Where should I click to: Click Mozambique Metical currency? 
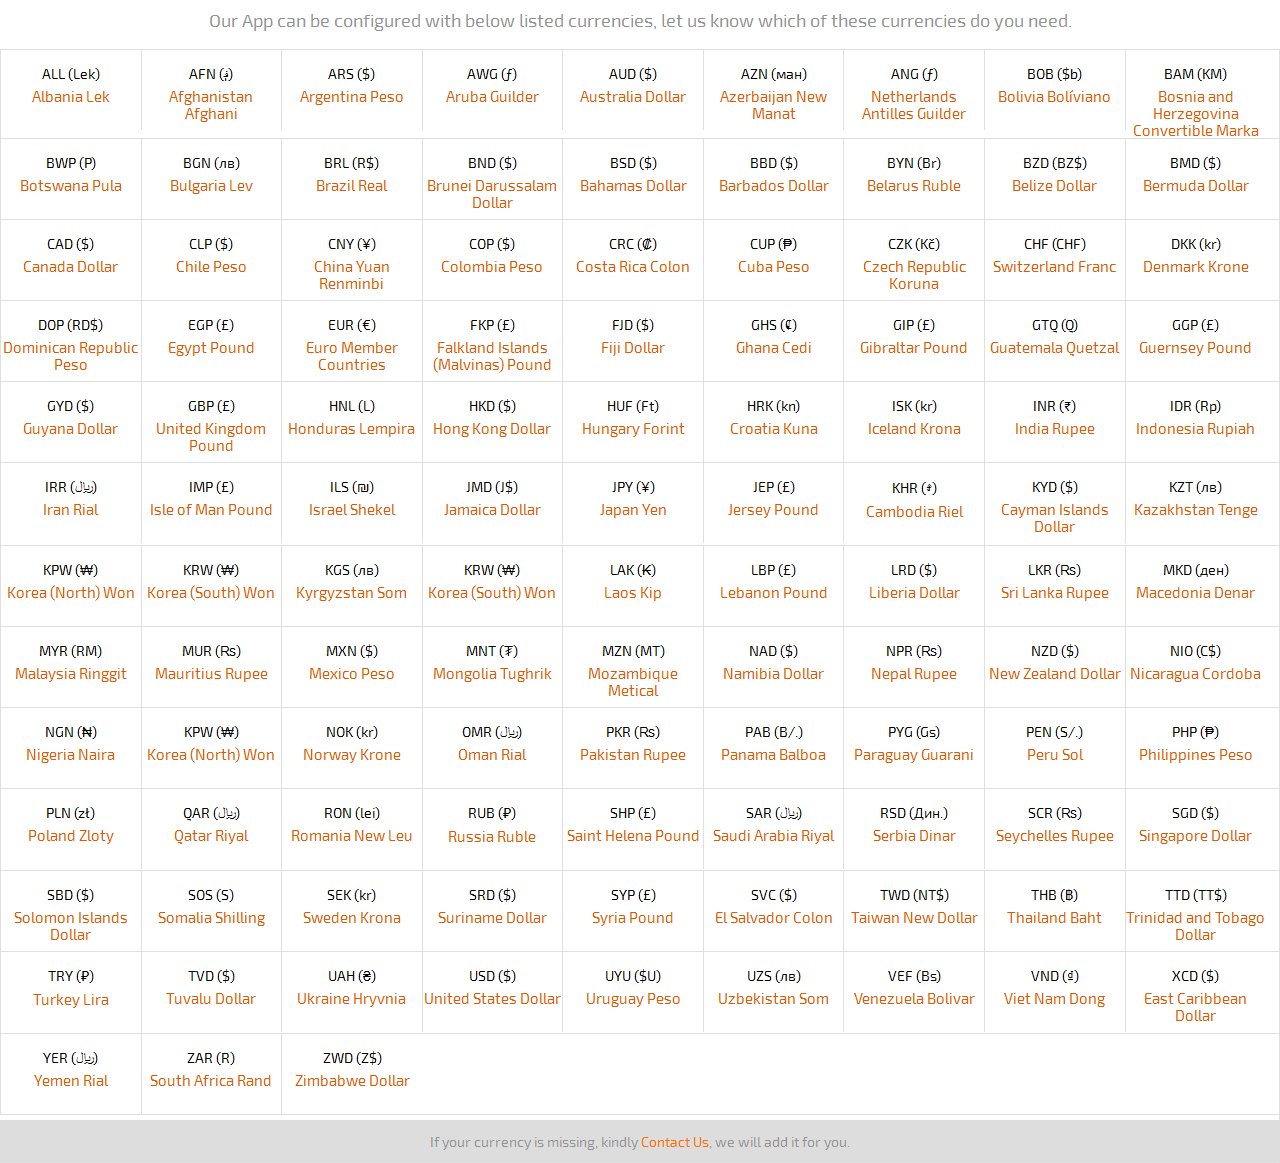pyautogui.click(x=633, y=682)
